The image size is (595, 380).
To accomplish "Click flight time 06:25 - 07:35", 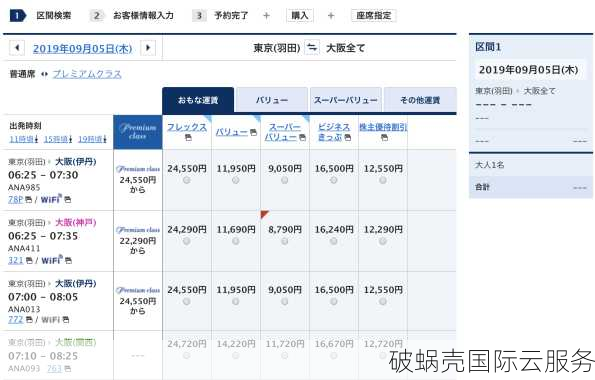I will click(x=43, y=236).
